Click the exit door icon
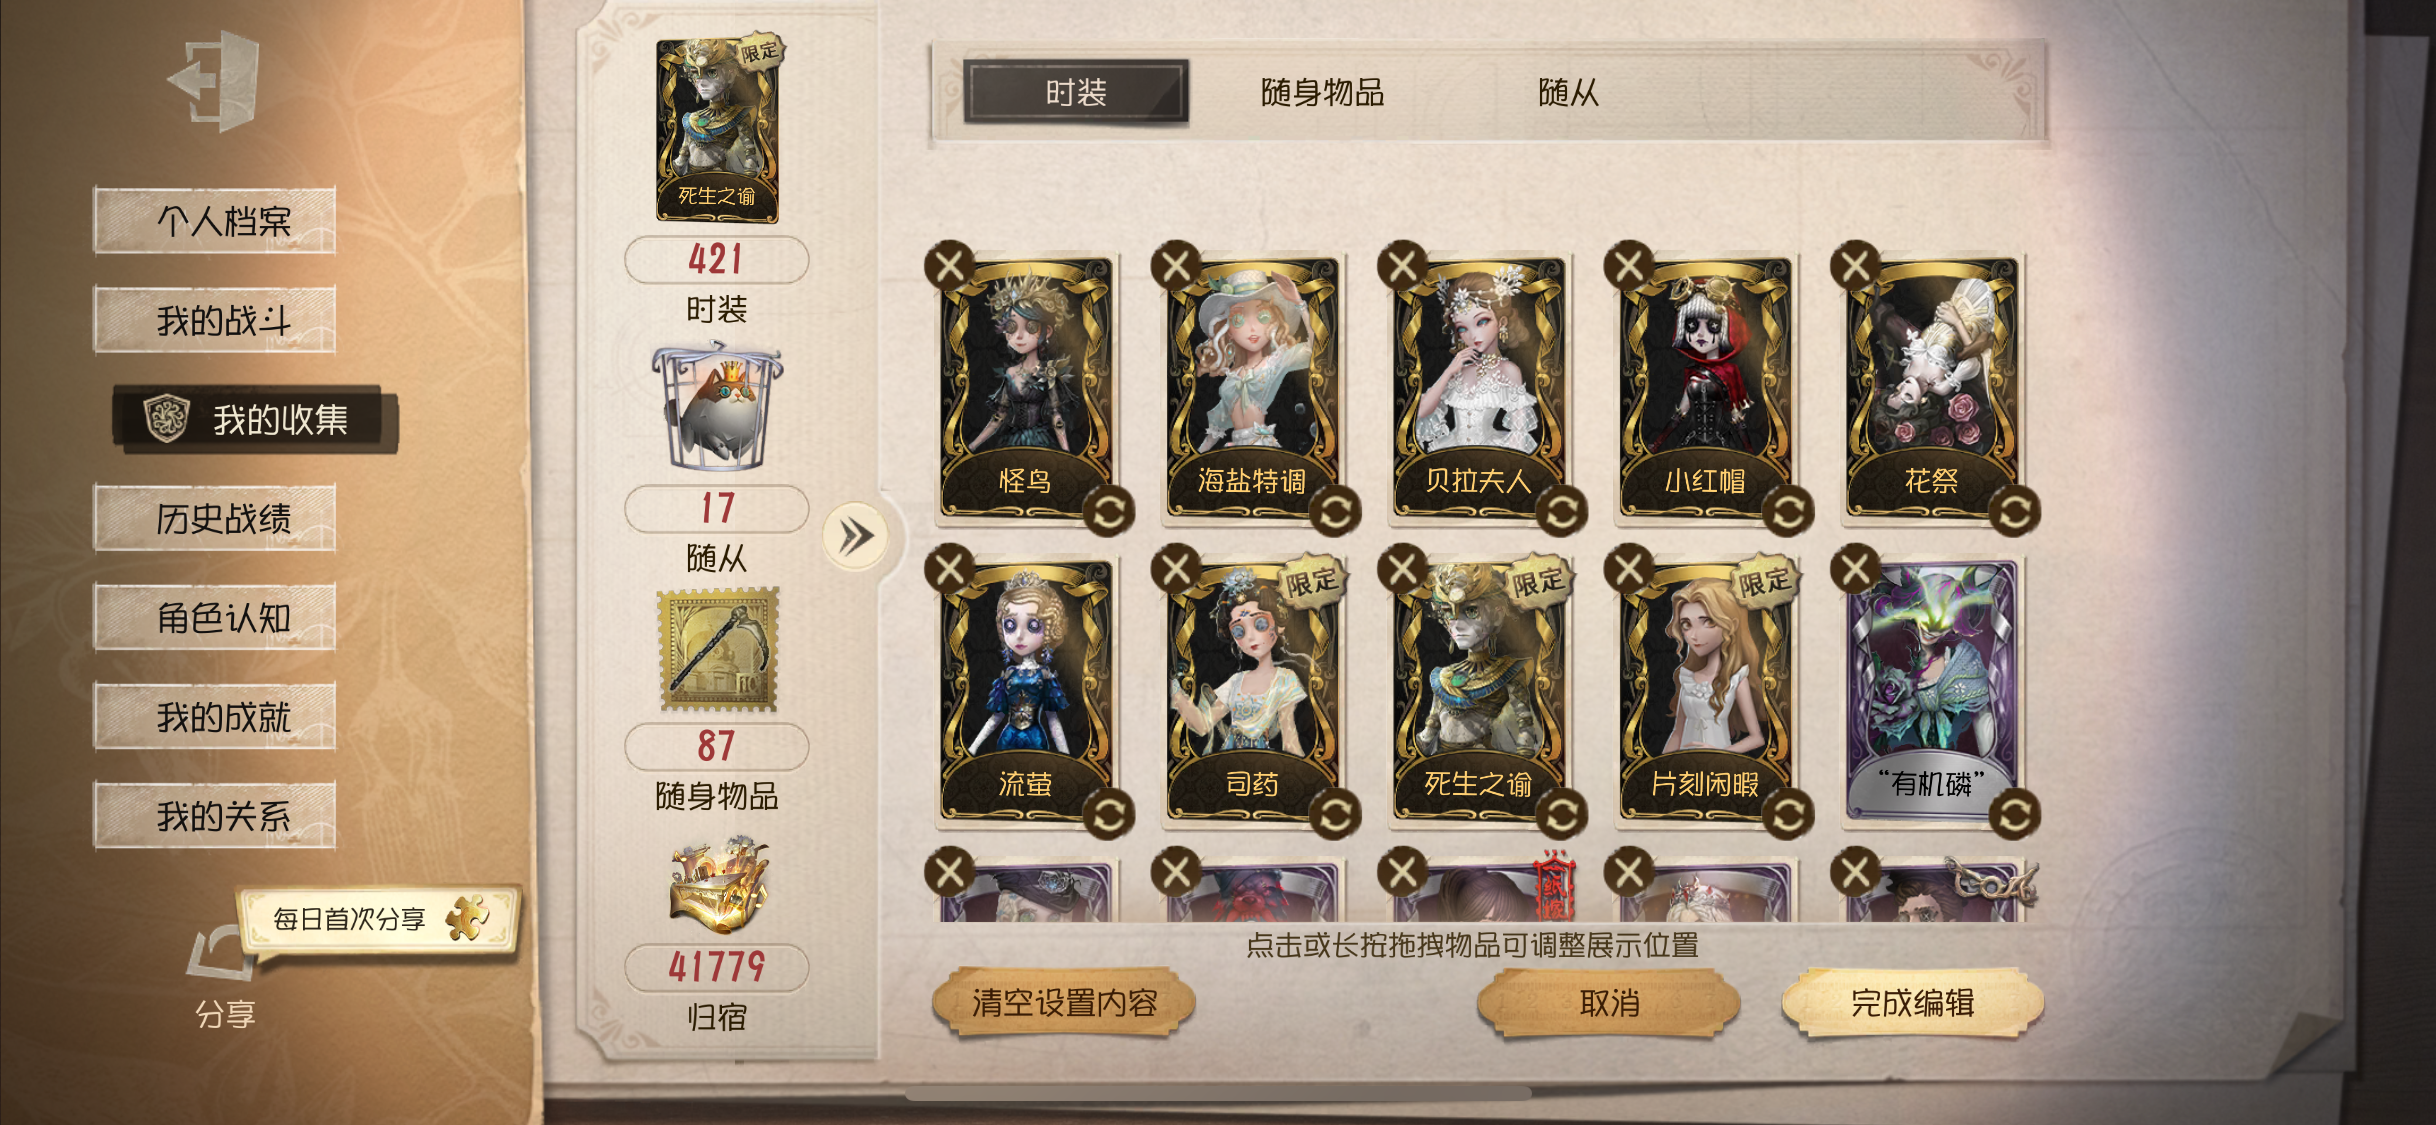This screenshot has height=1125, width=2436. [x=214, y=80]
